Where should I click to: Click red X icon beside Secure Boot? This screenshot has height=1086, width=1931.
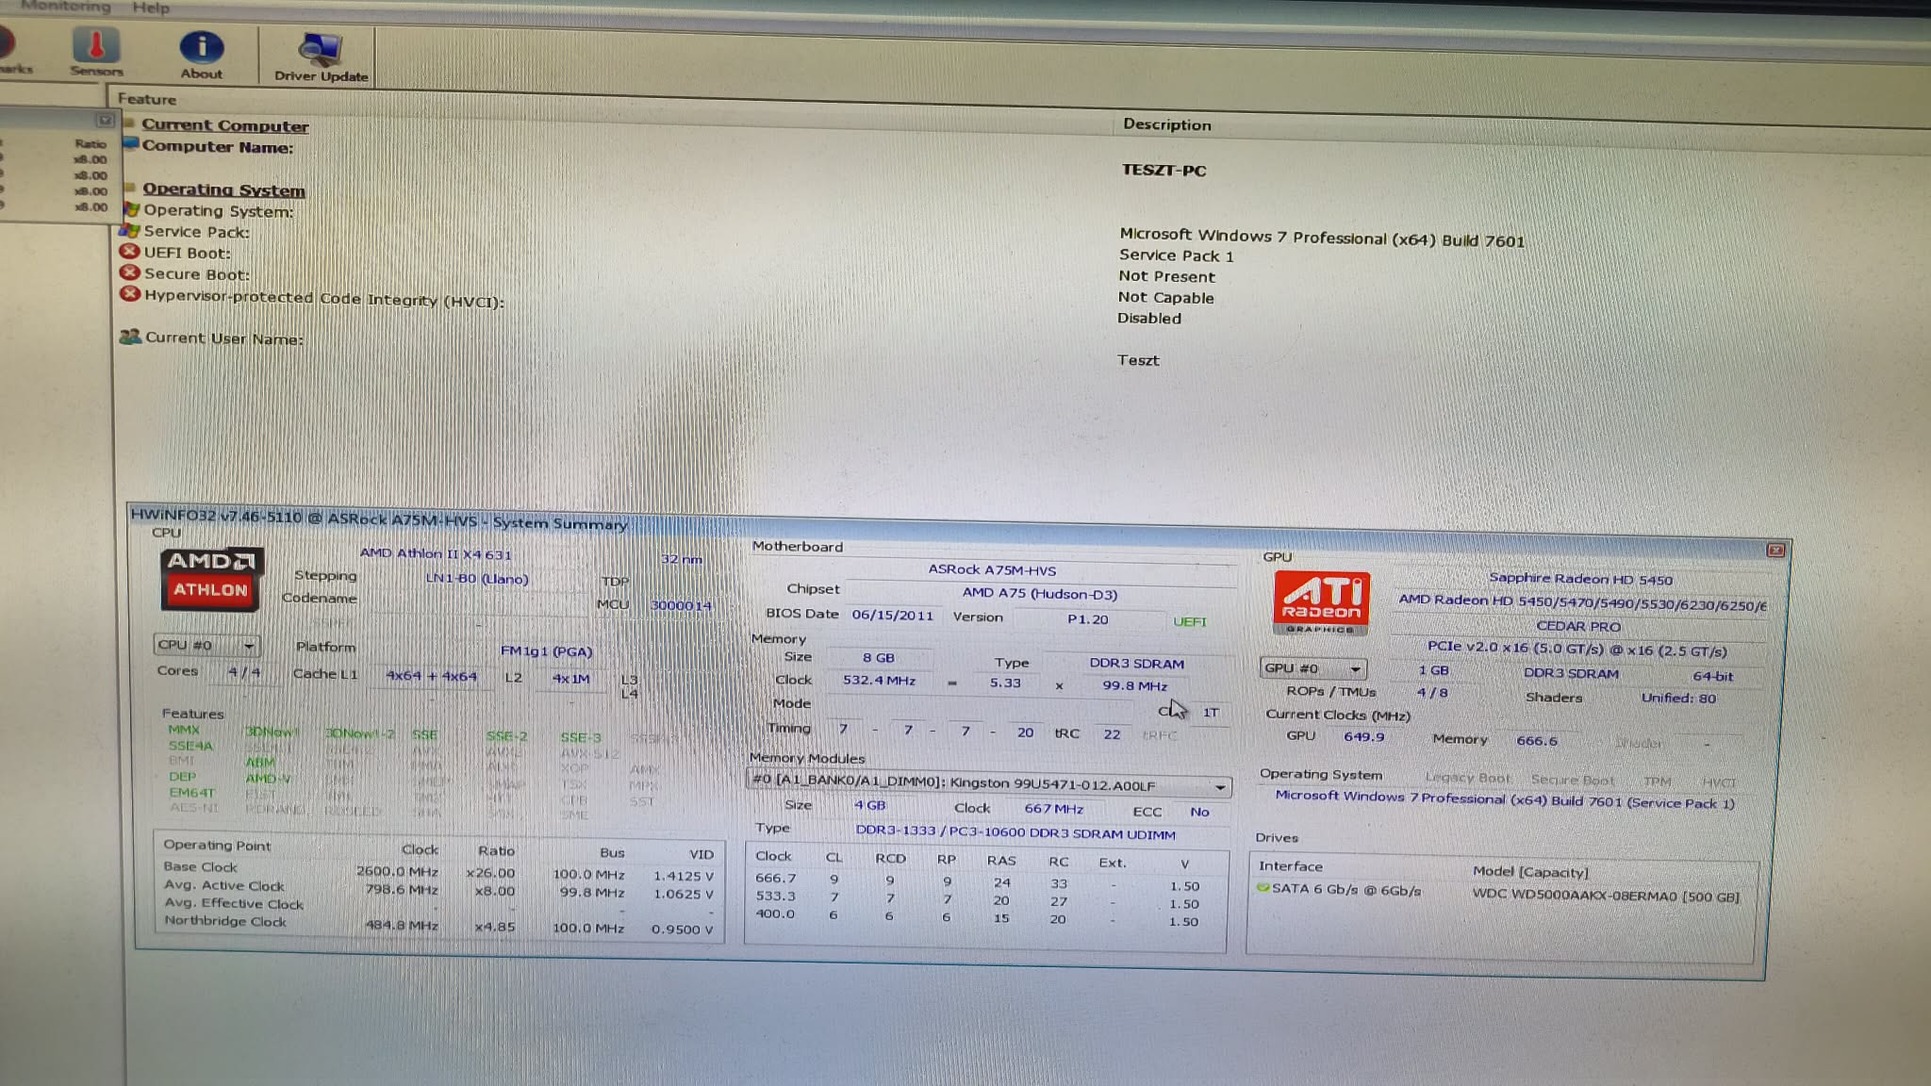[129, 273]
